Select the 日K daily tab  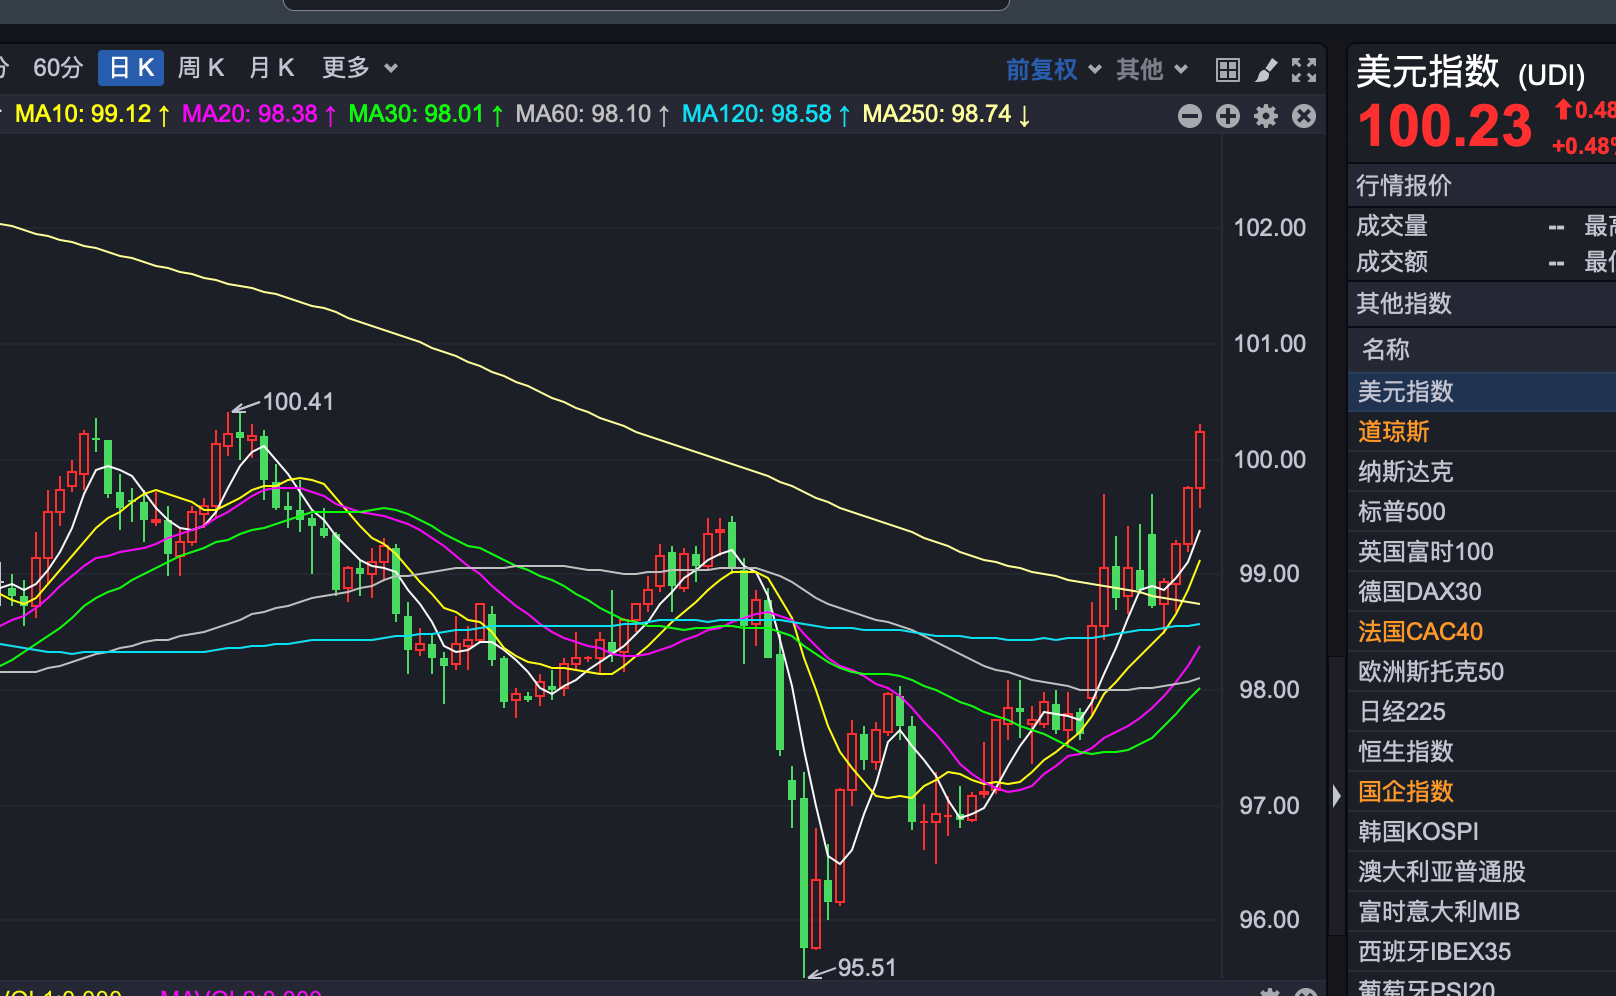pos(131,68)
